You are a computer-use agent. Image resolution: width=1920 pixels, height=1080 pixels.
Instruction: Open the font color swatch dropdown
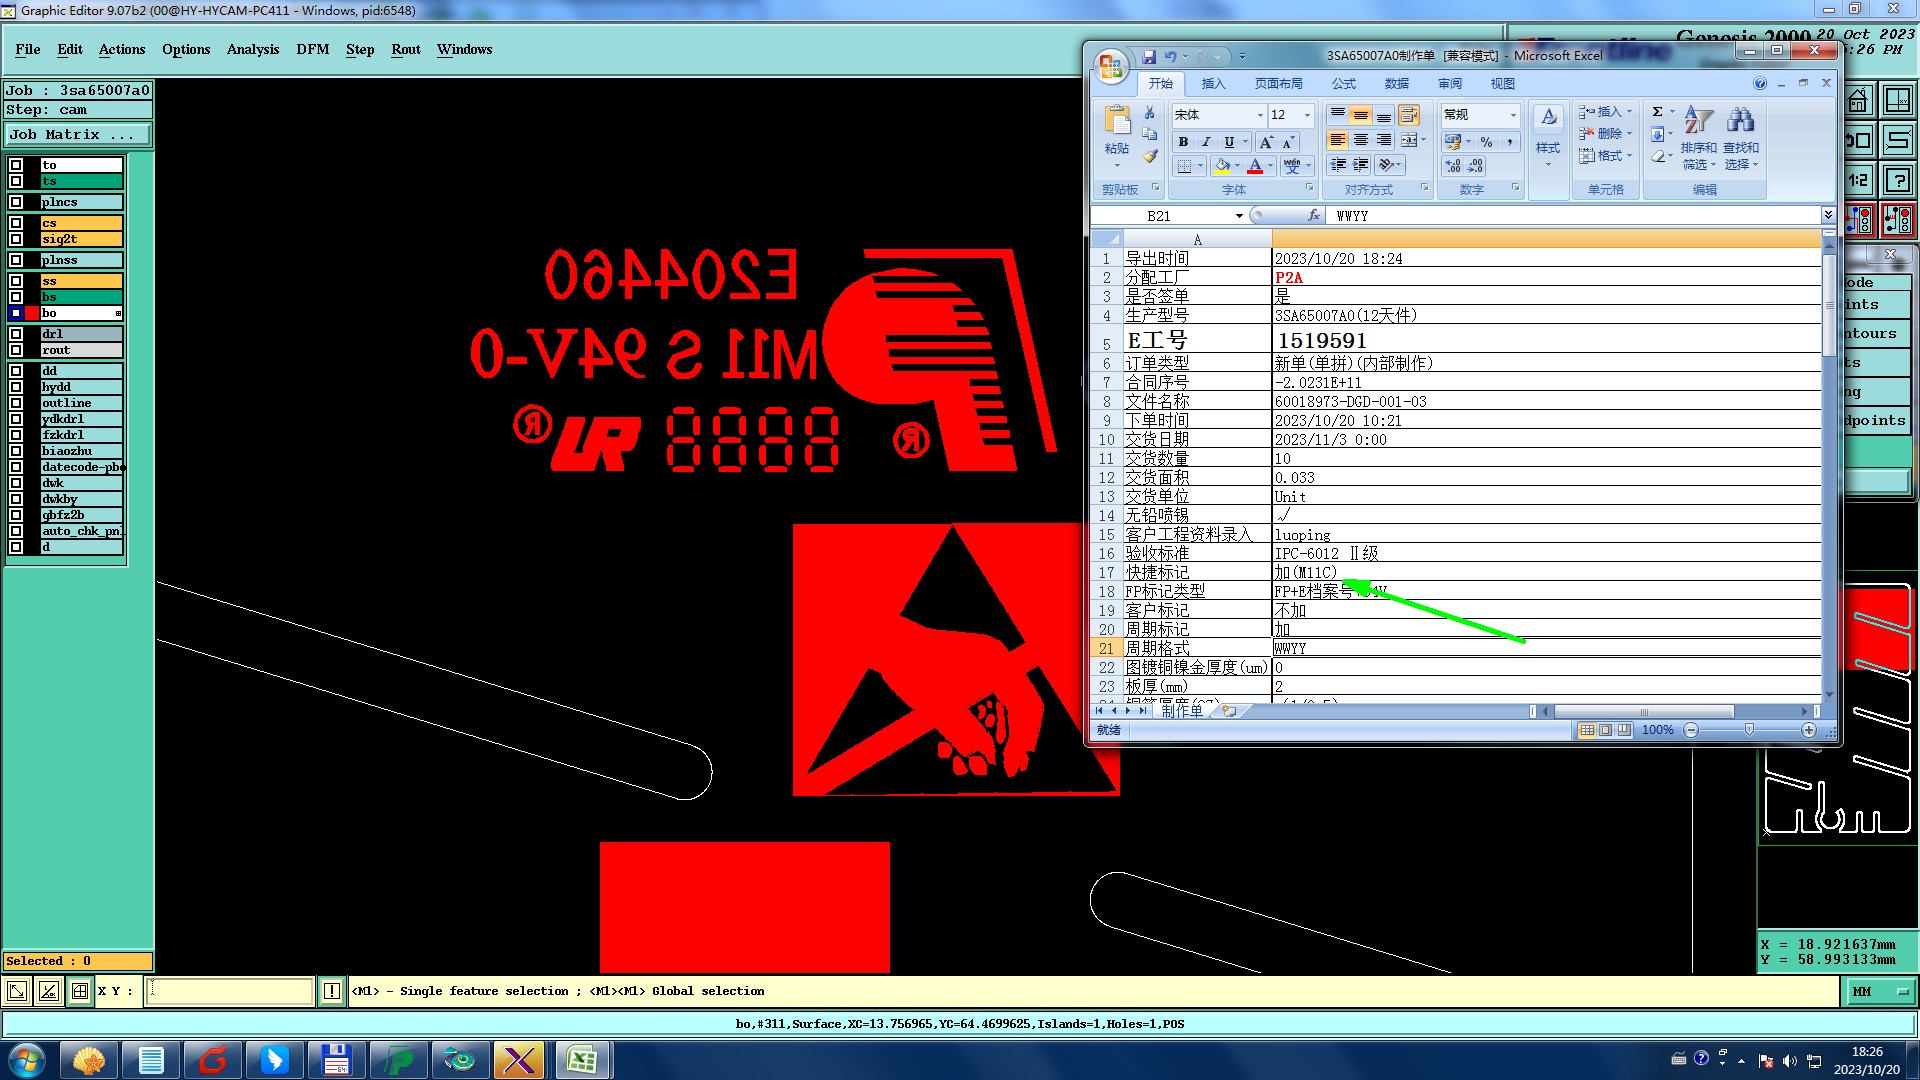point(1270,166)
